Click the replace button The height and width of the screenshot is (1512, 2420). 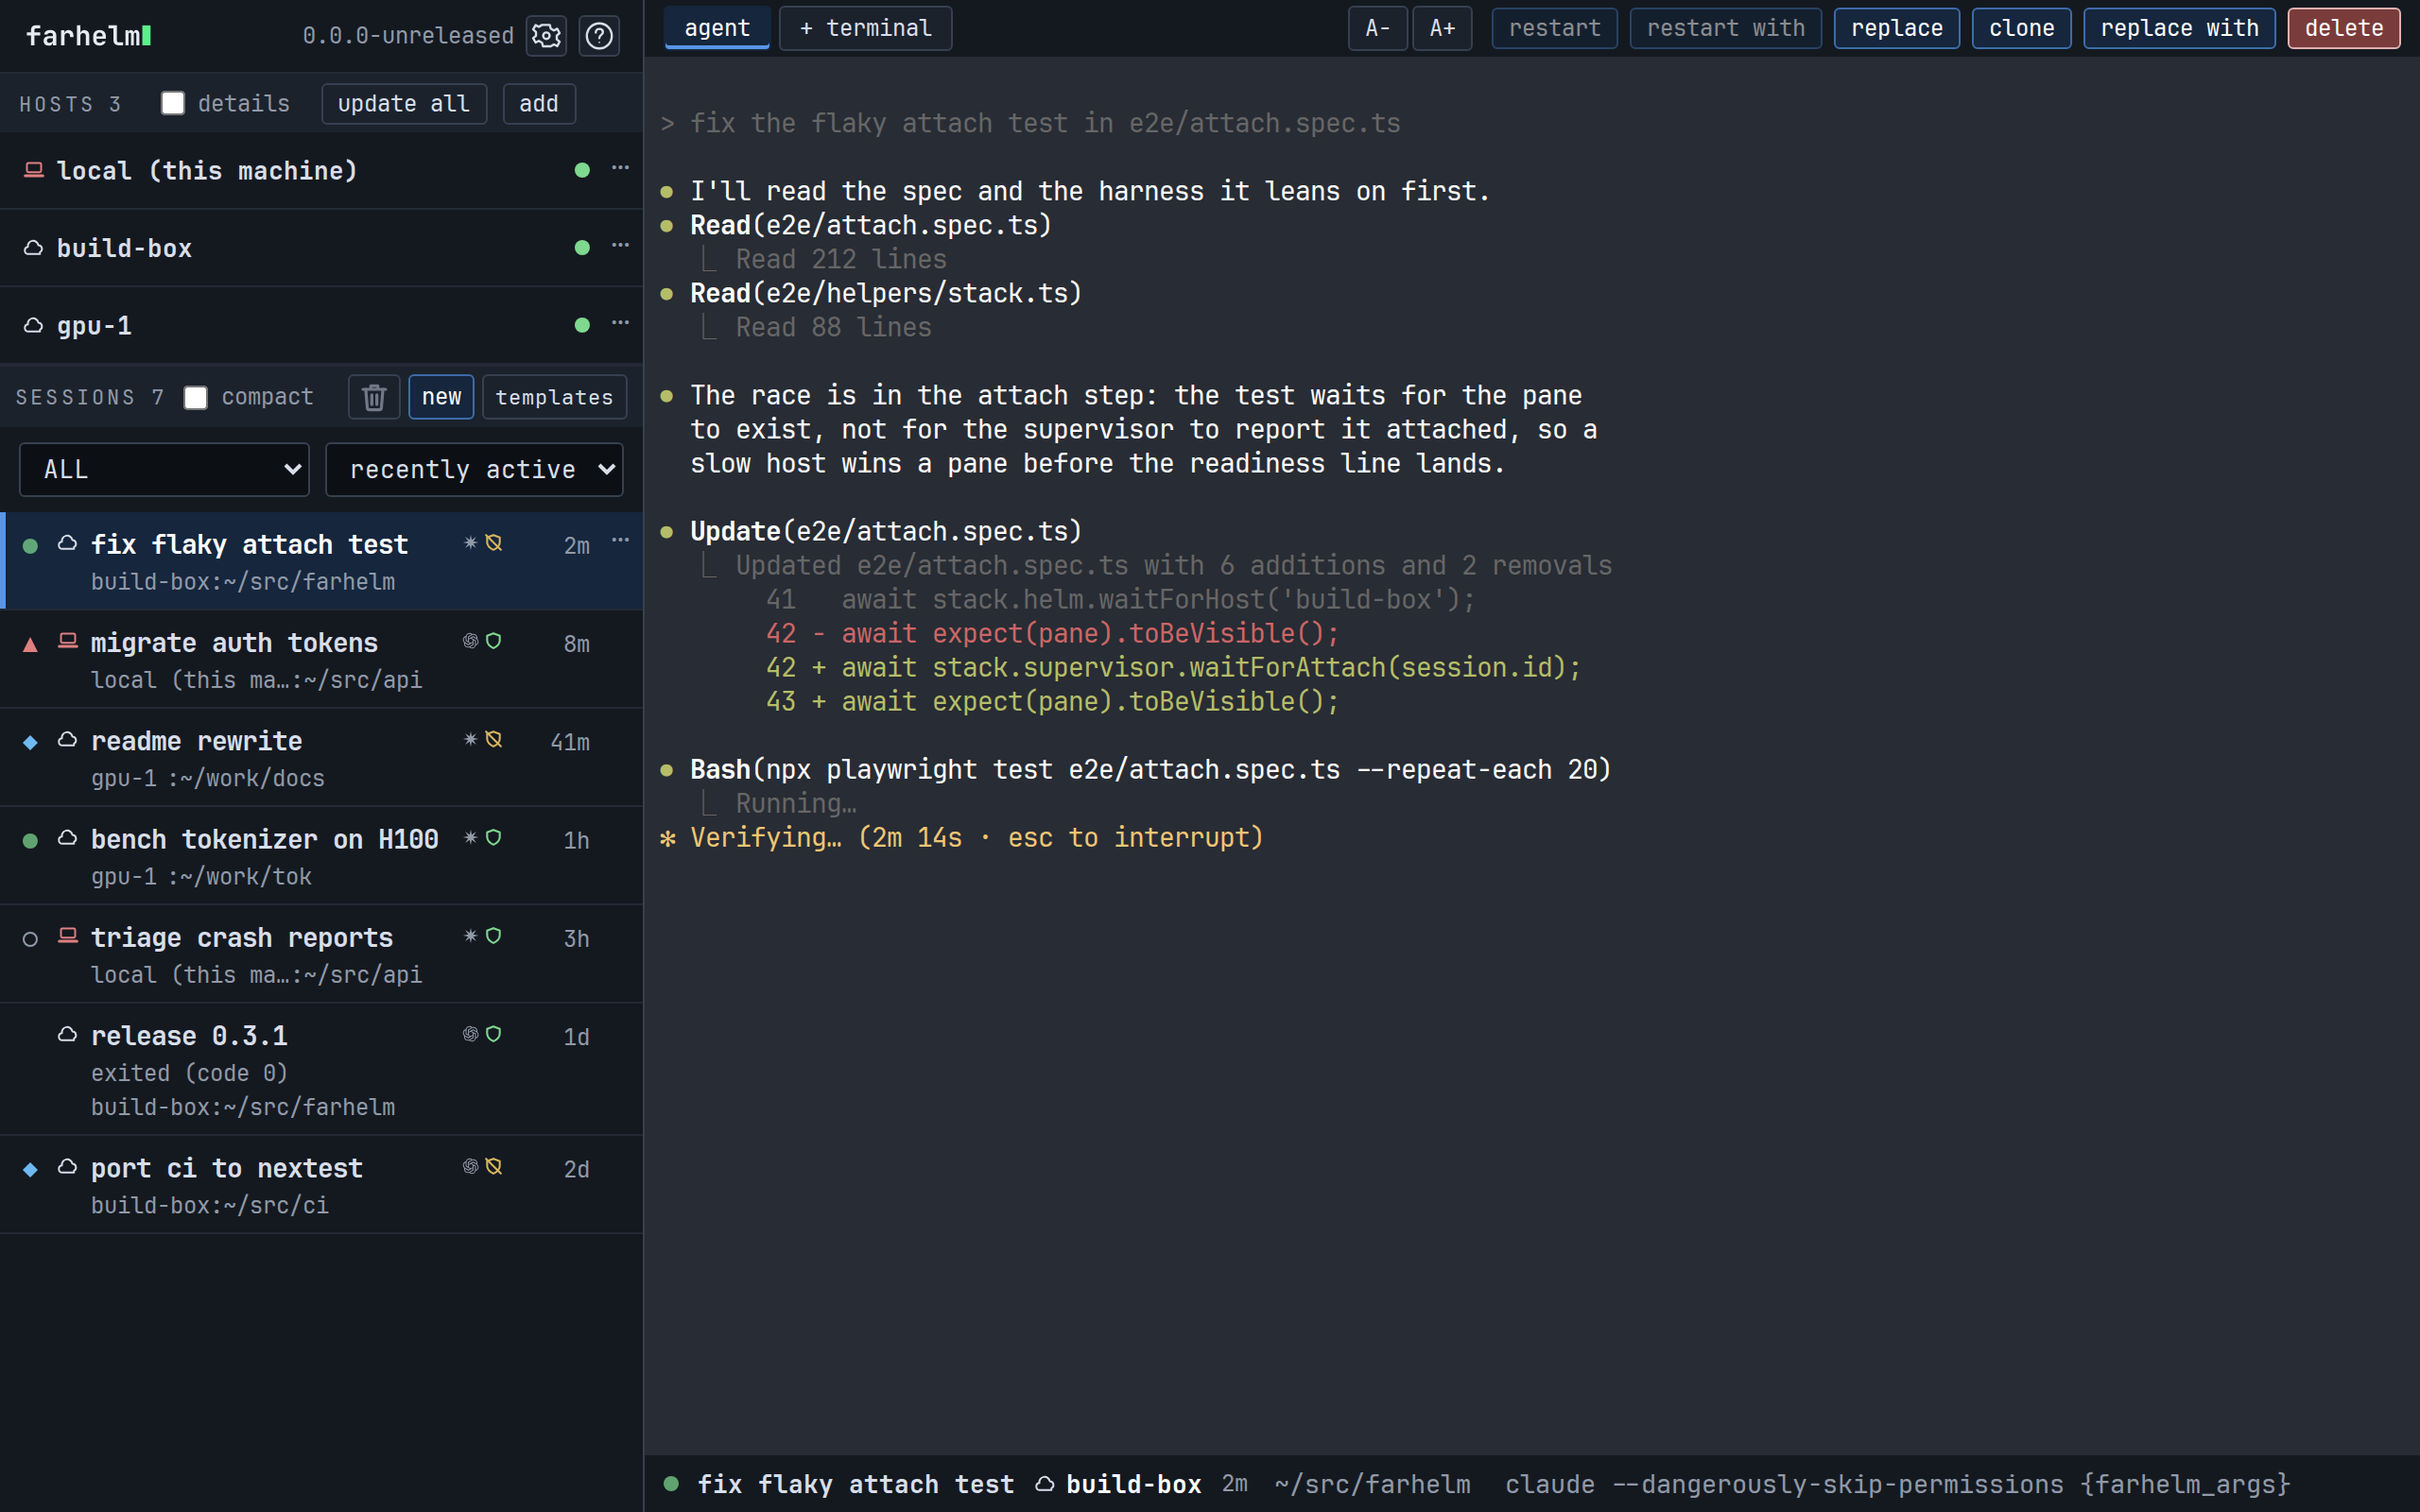pyautogui.click(x=1897, y=28)
